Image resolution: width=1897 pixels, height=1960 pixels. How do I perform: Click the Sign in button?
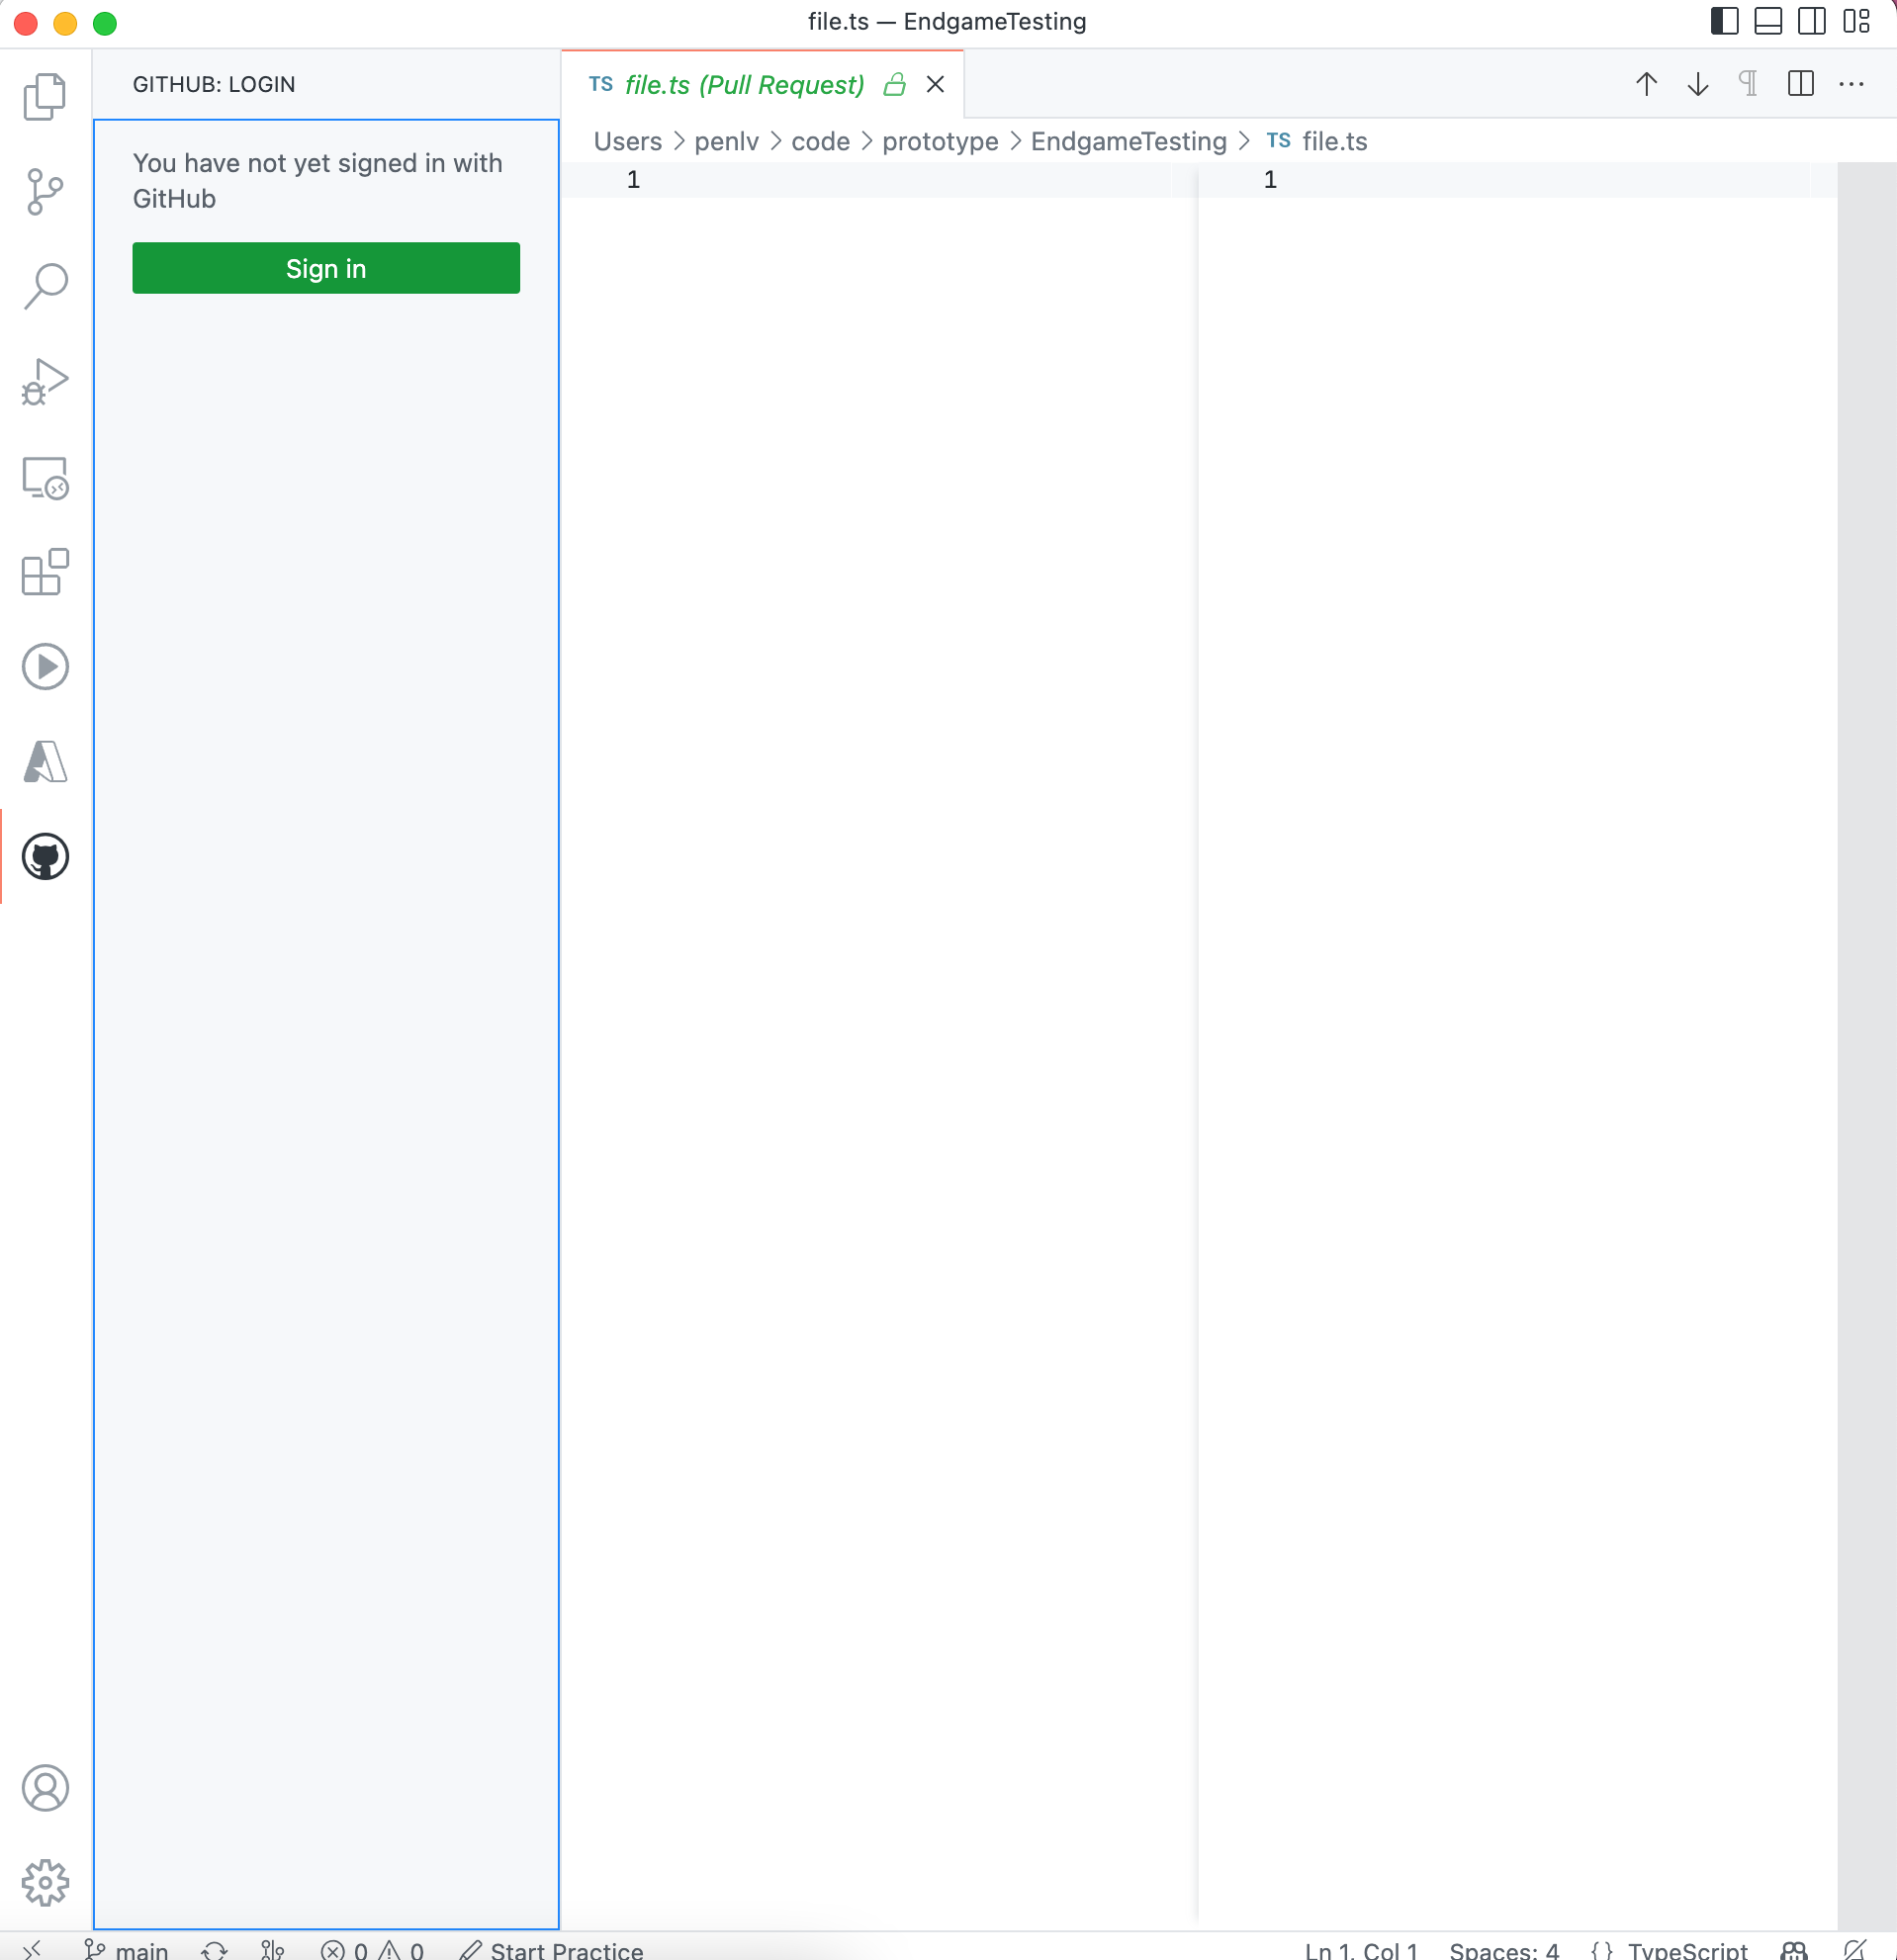click(326, 268)
